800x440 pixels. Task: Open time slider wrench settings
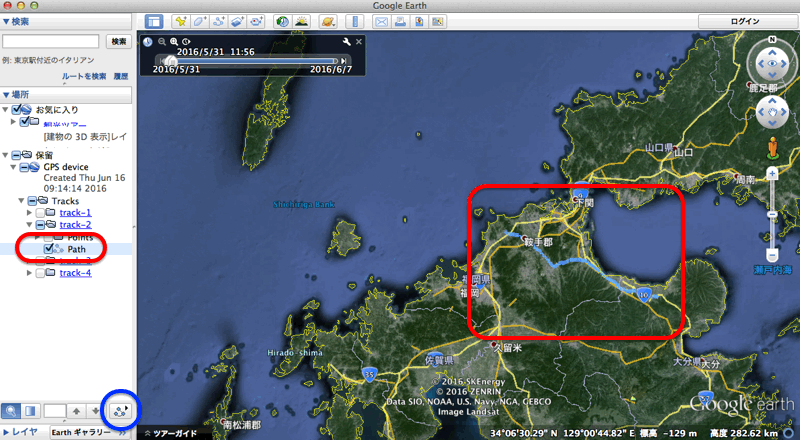(x=346, y=42)
